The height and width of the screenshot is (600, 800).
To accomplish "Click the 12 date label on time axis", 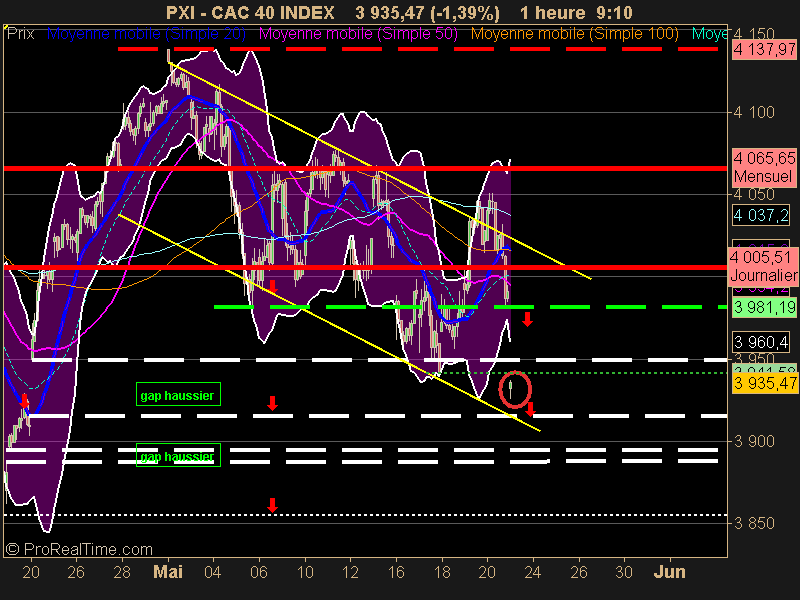I will 350,572.
